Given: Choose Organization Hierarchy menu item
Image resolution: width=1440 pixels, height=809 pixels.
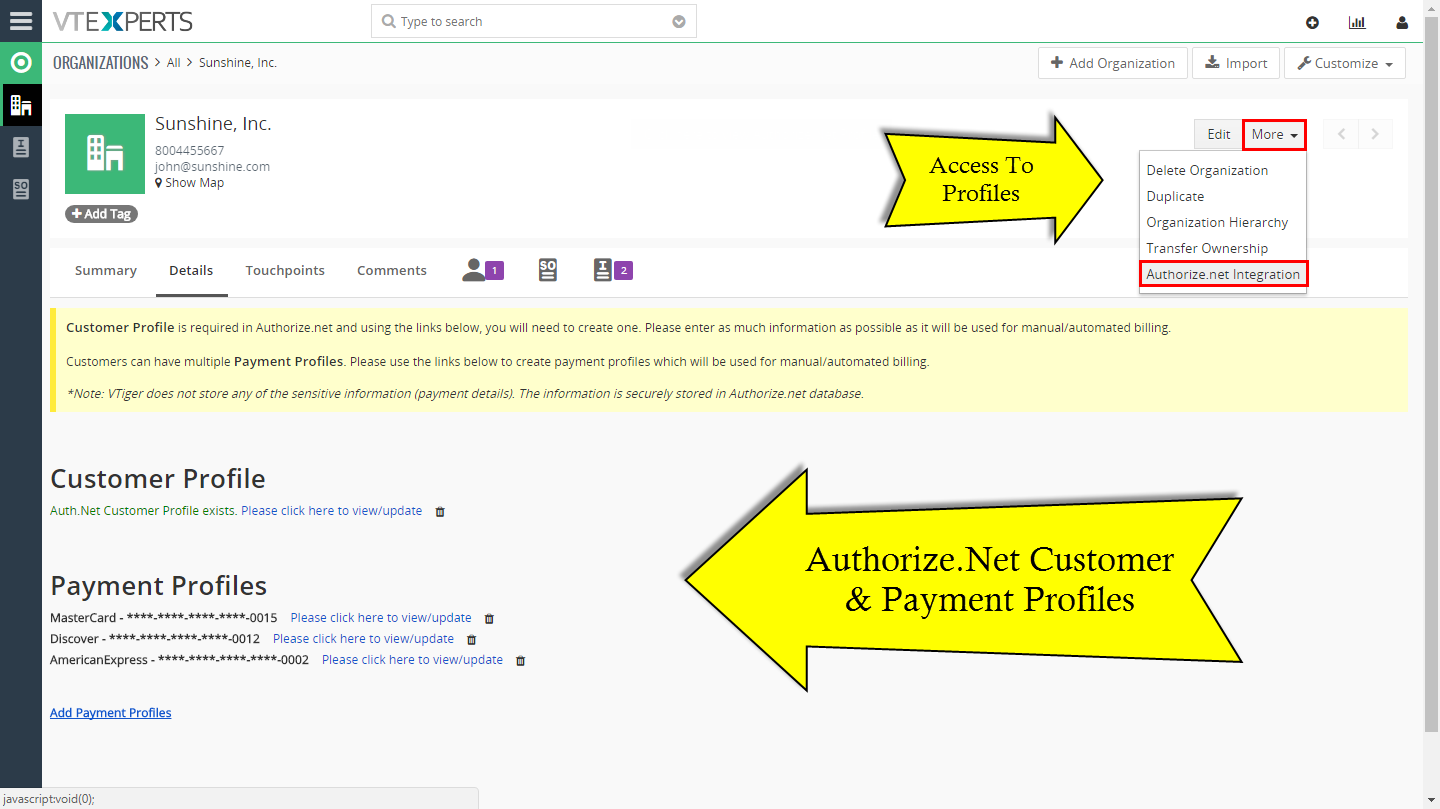Looking at the screenshot, I should (1217, 222).
